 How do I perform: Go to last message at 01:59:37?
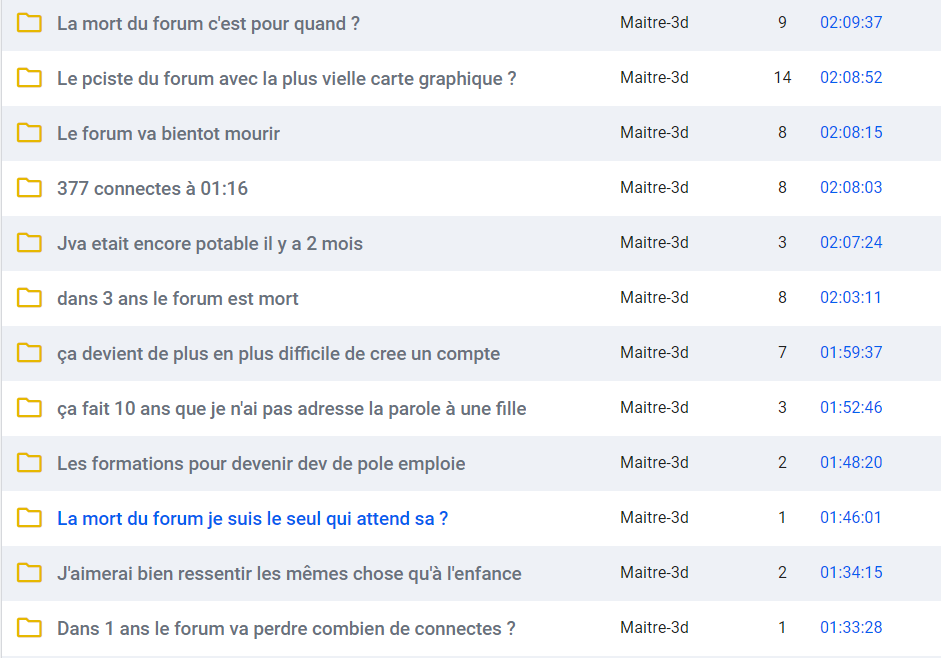click(x=851, y=352)
